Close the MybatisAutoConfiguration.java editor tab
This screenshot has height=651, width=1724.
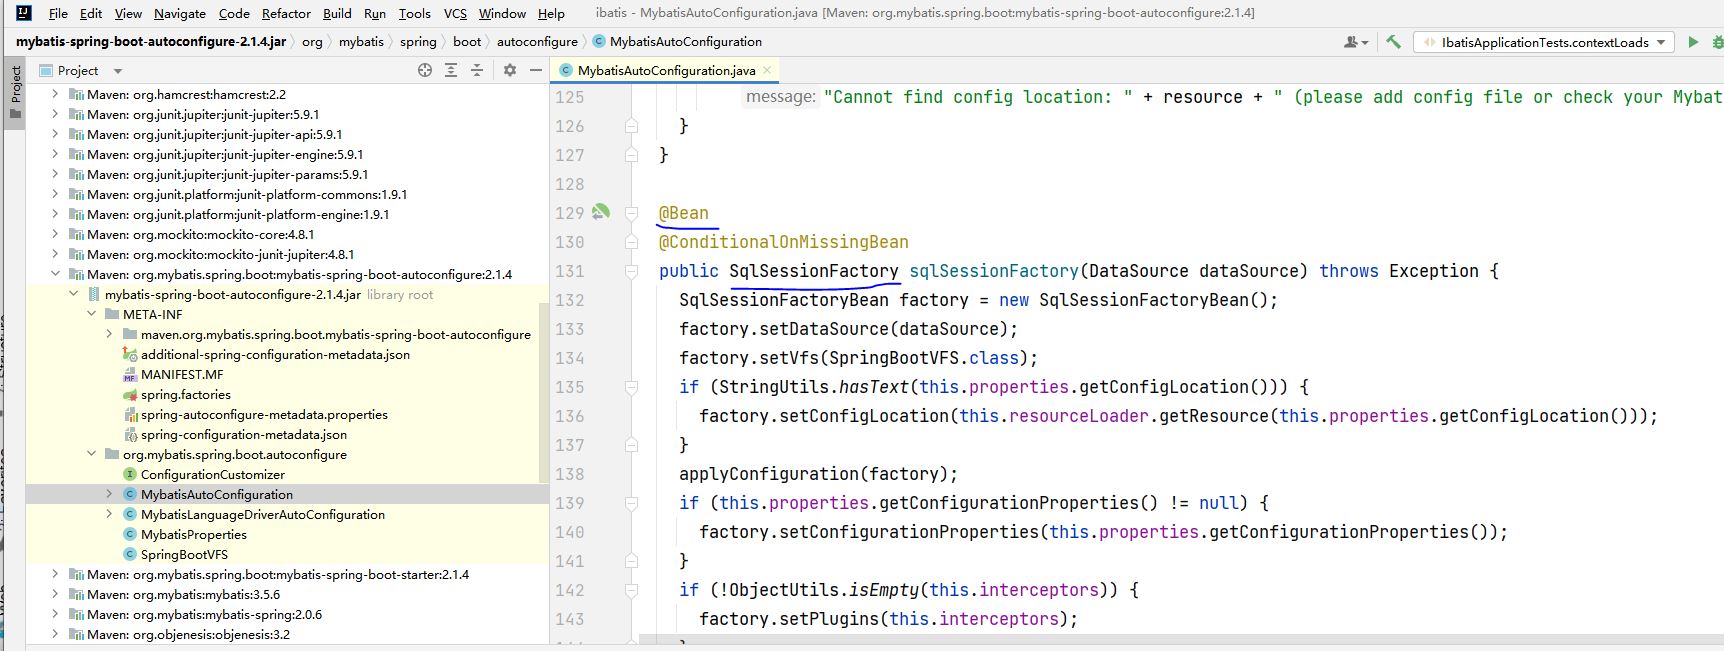(x=767, y=70)
